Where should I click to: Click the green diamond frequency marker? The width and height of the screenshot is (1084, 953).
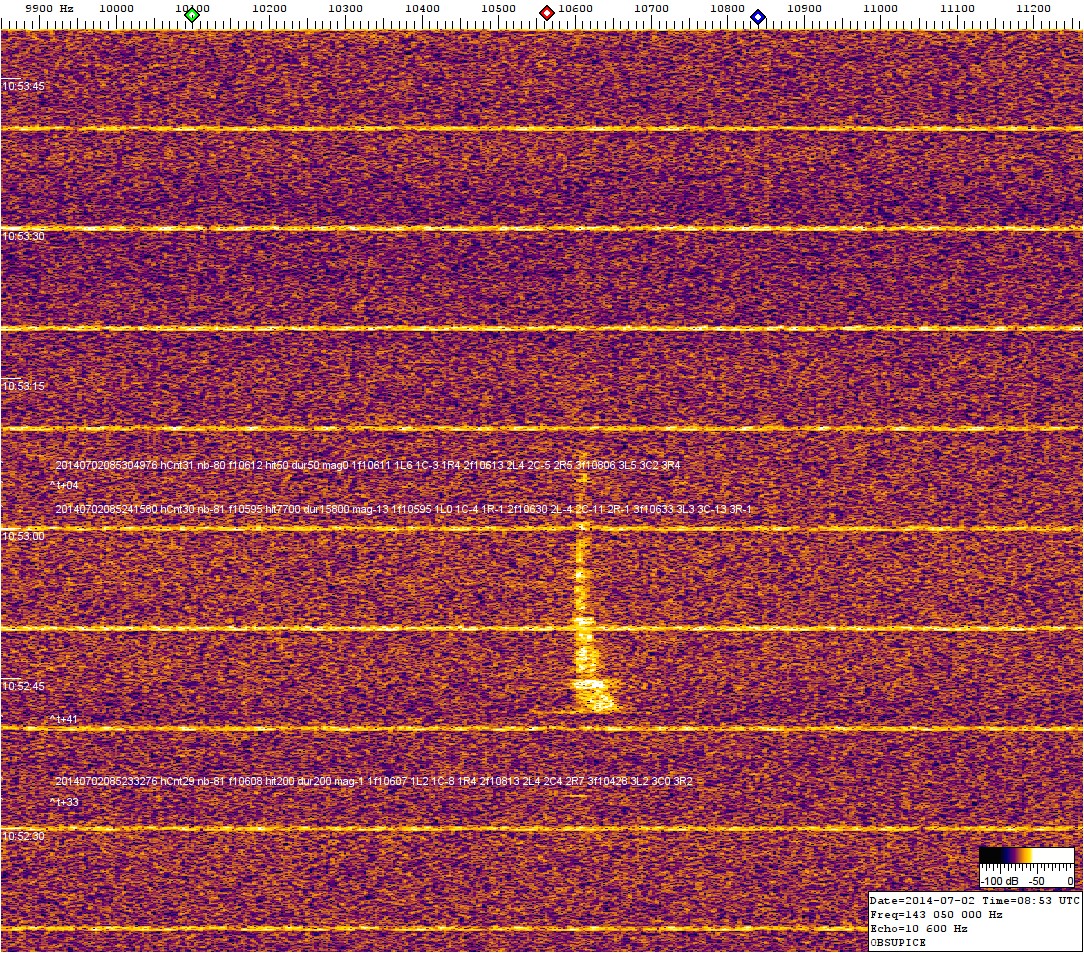pyautogui.click(x=193, y=15)
